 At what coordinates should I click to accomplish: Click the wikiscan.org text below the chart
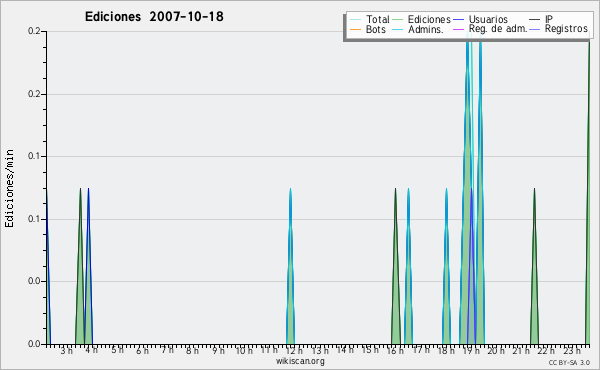click(300, 361)
